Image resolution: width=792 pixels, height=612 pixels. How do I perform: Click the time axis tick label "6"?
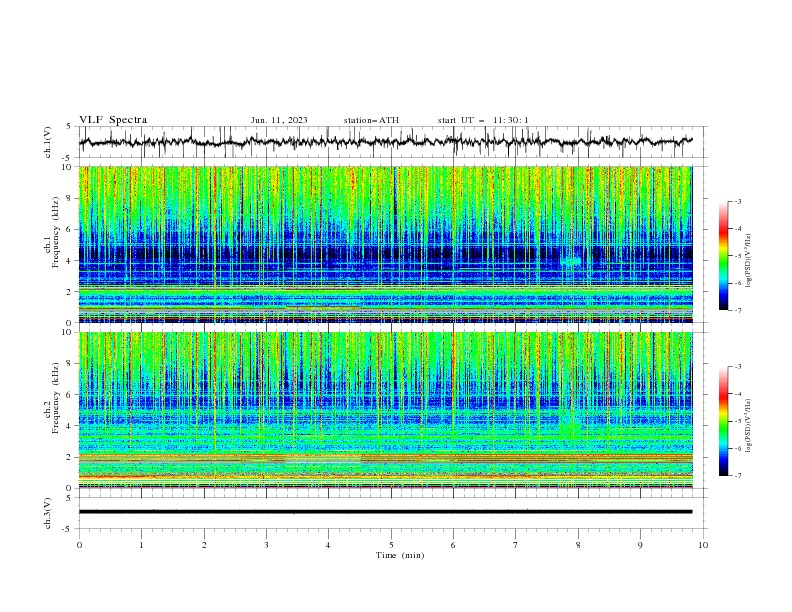click(x=454, y=545)
